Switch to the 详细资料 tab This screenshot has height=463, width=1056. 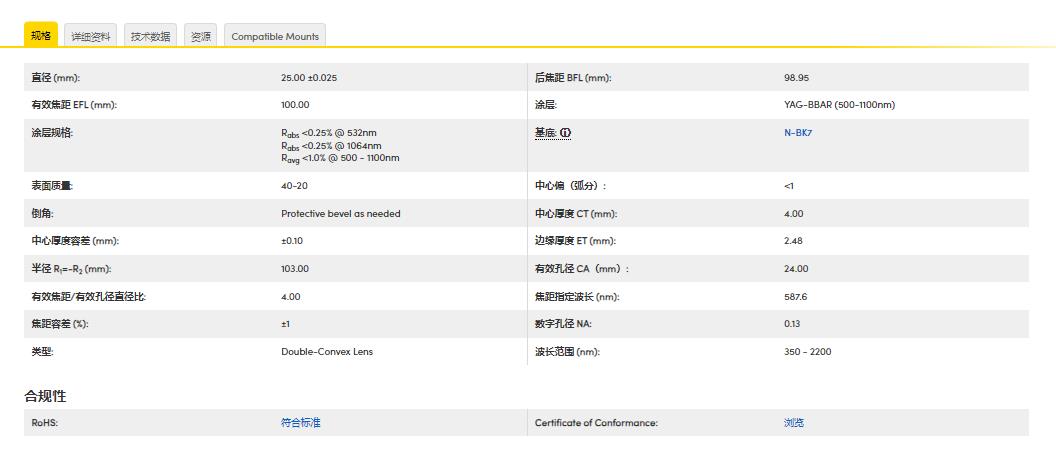pos(90,36)
